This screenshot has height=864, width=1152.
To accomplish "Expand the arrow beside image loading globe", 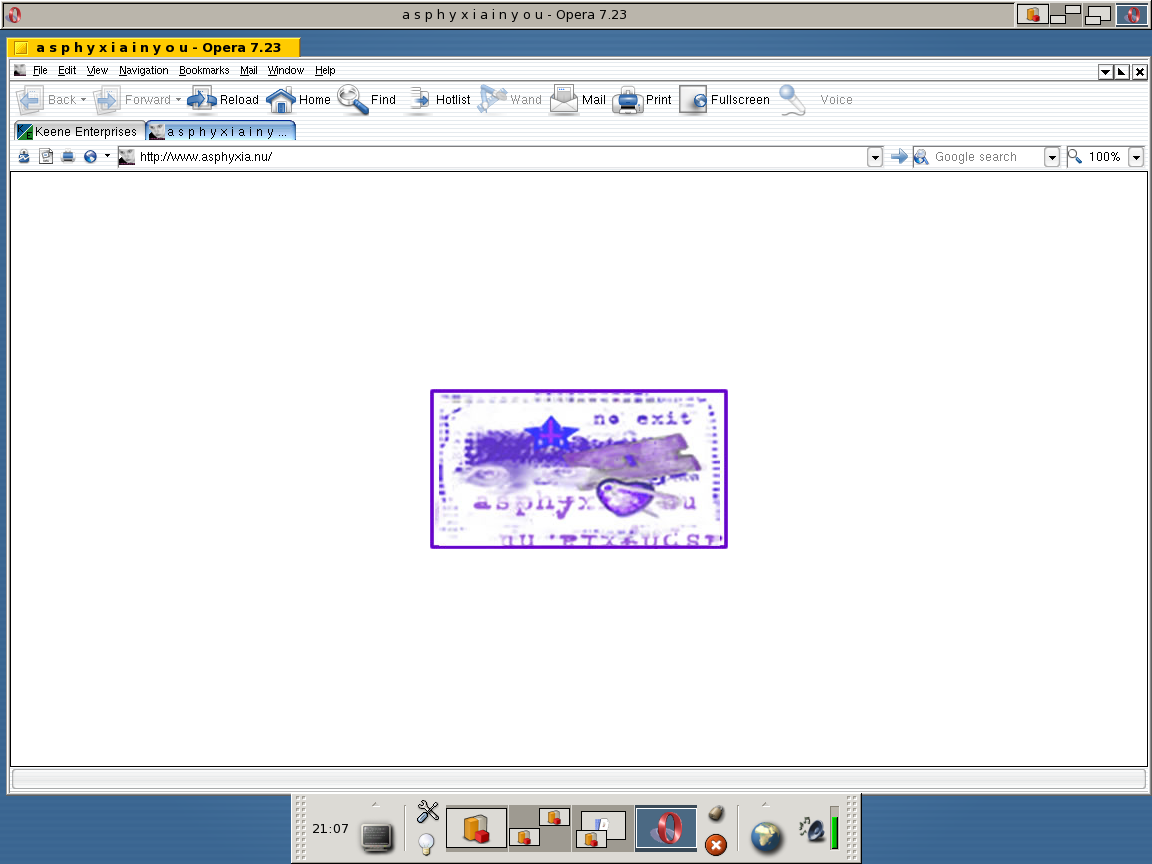I will [x=107, y=156].
